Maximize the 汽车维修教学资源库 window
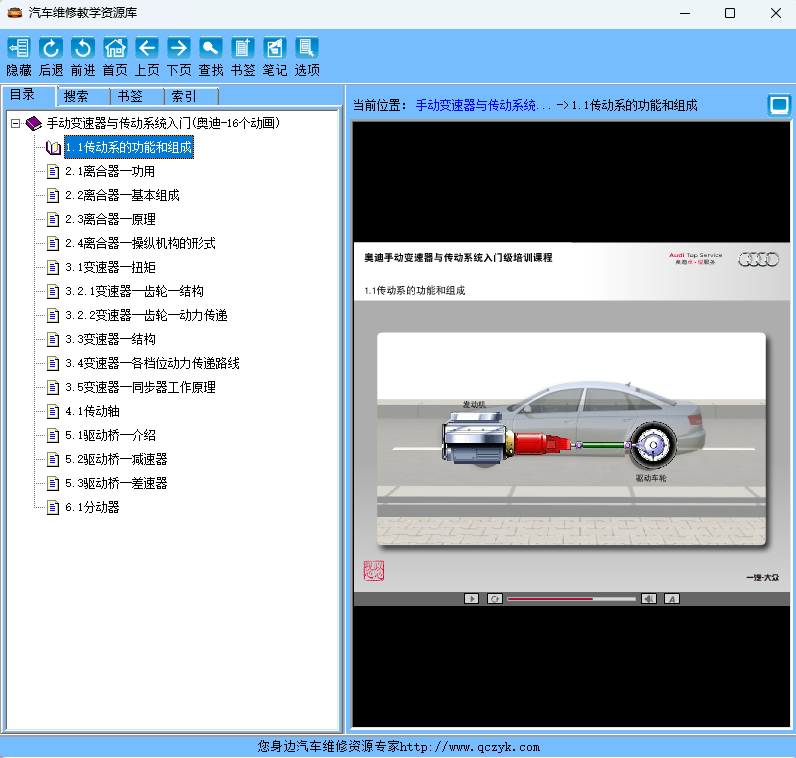This screenshot has width=796, height=758. tap(729, 13)
